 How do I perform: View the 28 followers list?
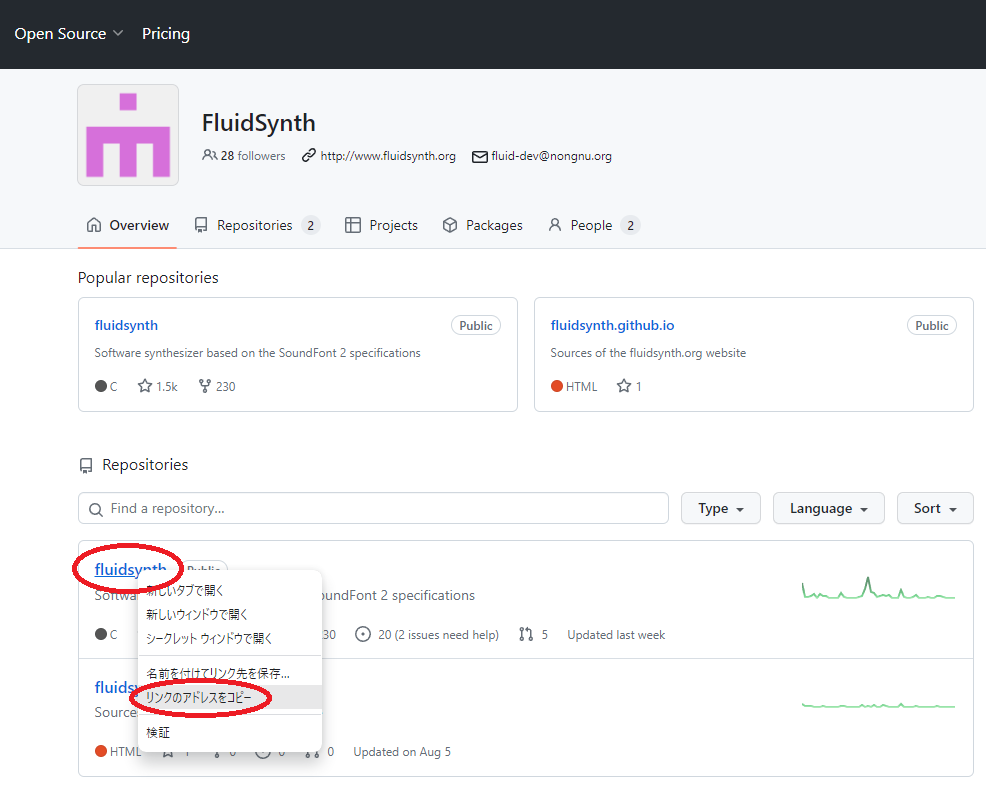click(x=243, y=155)
